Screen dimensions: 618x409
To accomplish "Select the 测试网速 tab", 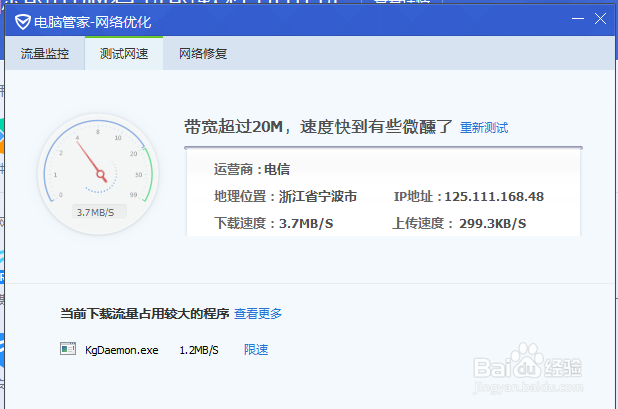I will click(x=124, y=54).
